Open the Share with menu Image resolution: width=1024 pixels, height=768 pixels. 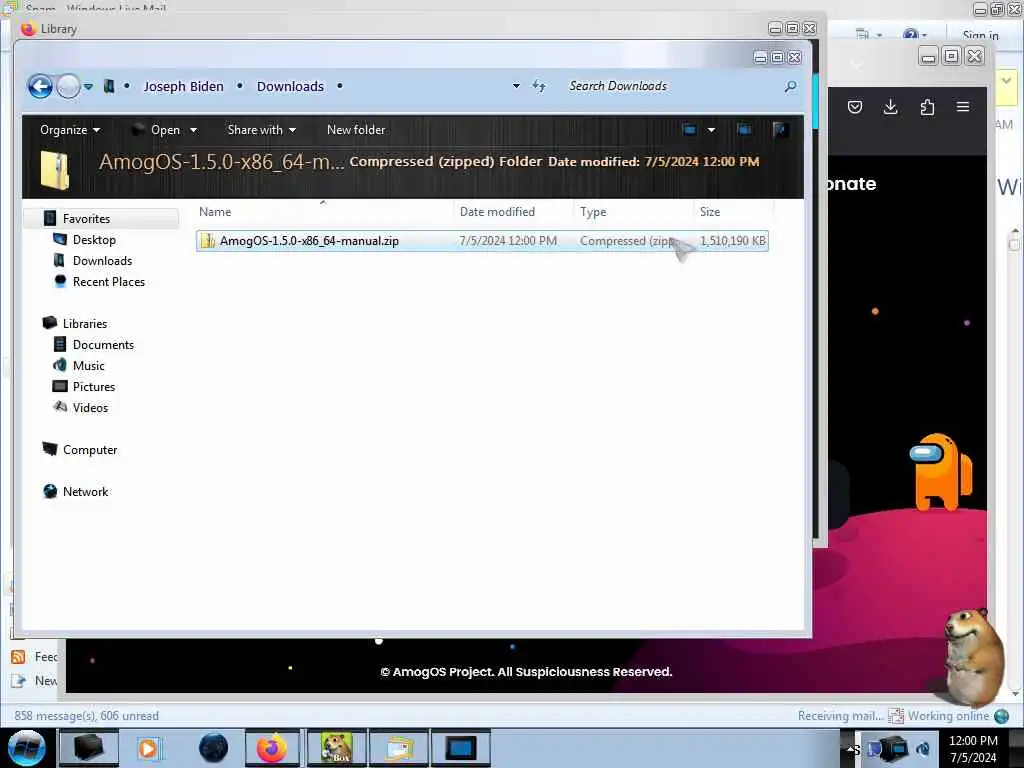coord(261,130)
